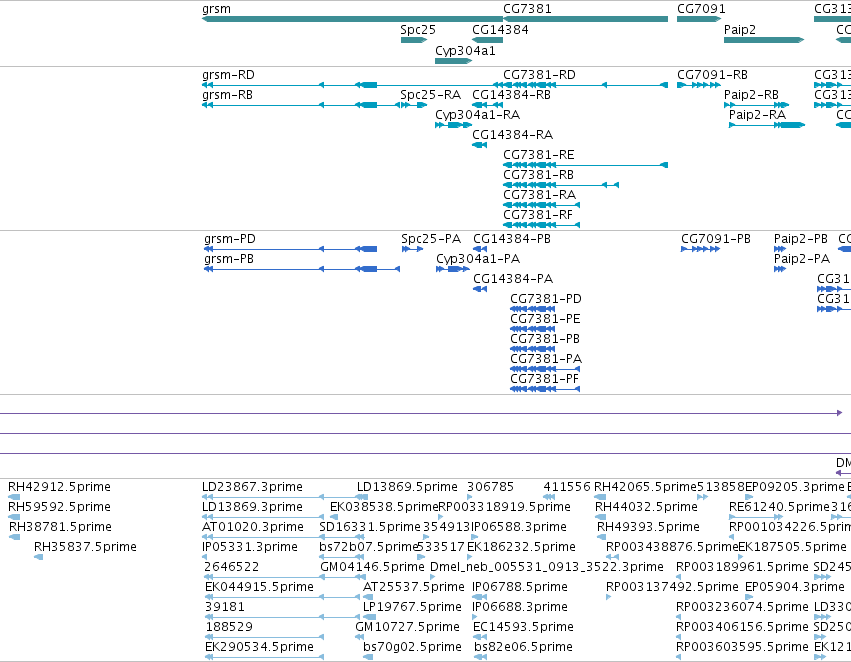This screenshot has height=662, width=851.
Task: Open protein label Paip2-PA
Action: coord(802,259)
